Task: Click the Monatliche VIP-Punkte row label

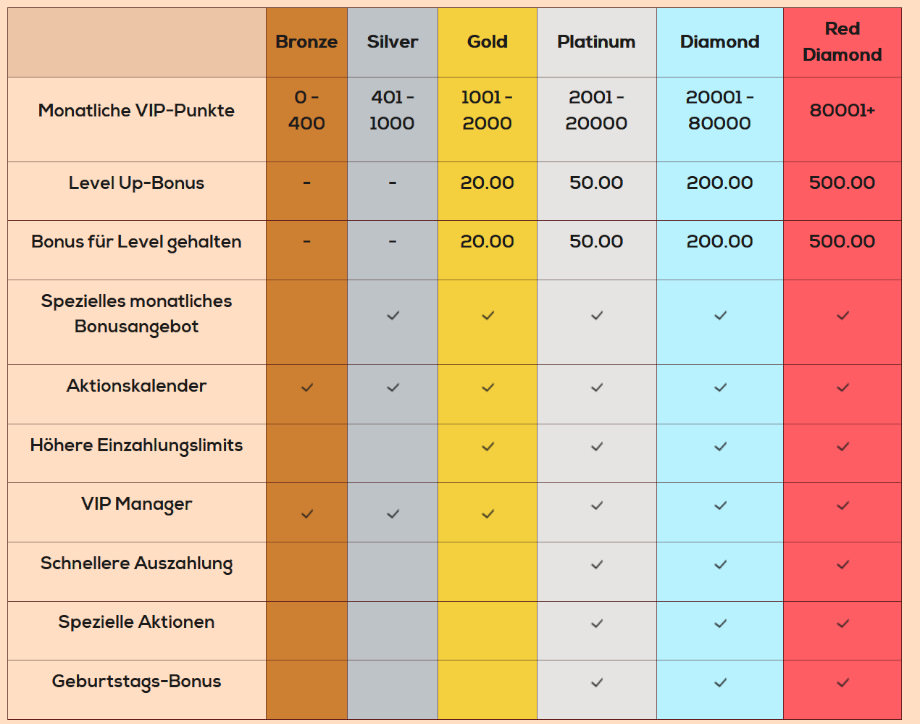Action: pyautogui.click(x=136, y=110)
